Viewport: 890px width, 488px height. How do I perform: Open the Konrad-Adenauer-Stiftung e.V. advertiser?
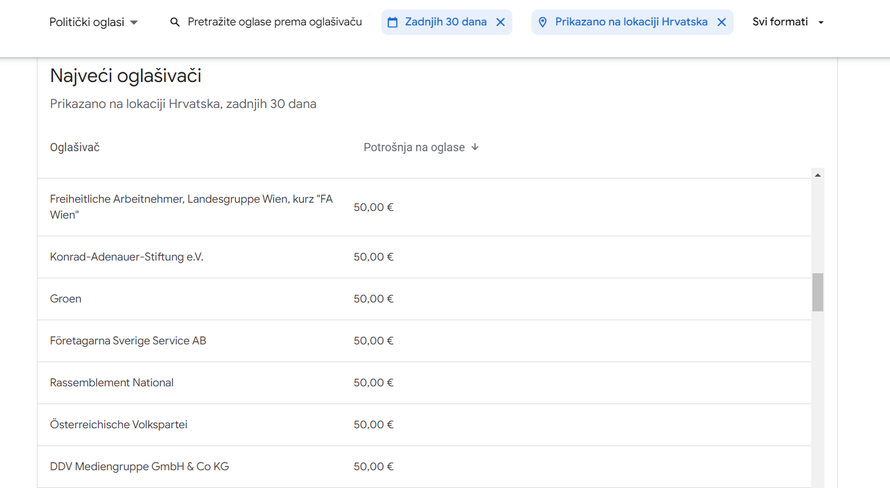(x=126, y=257)
